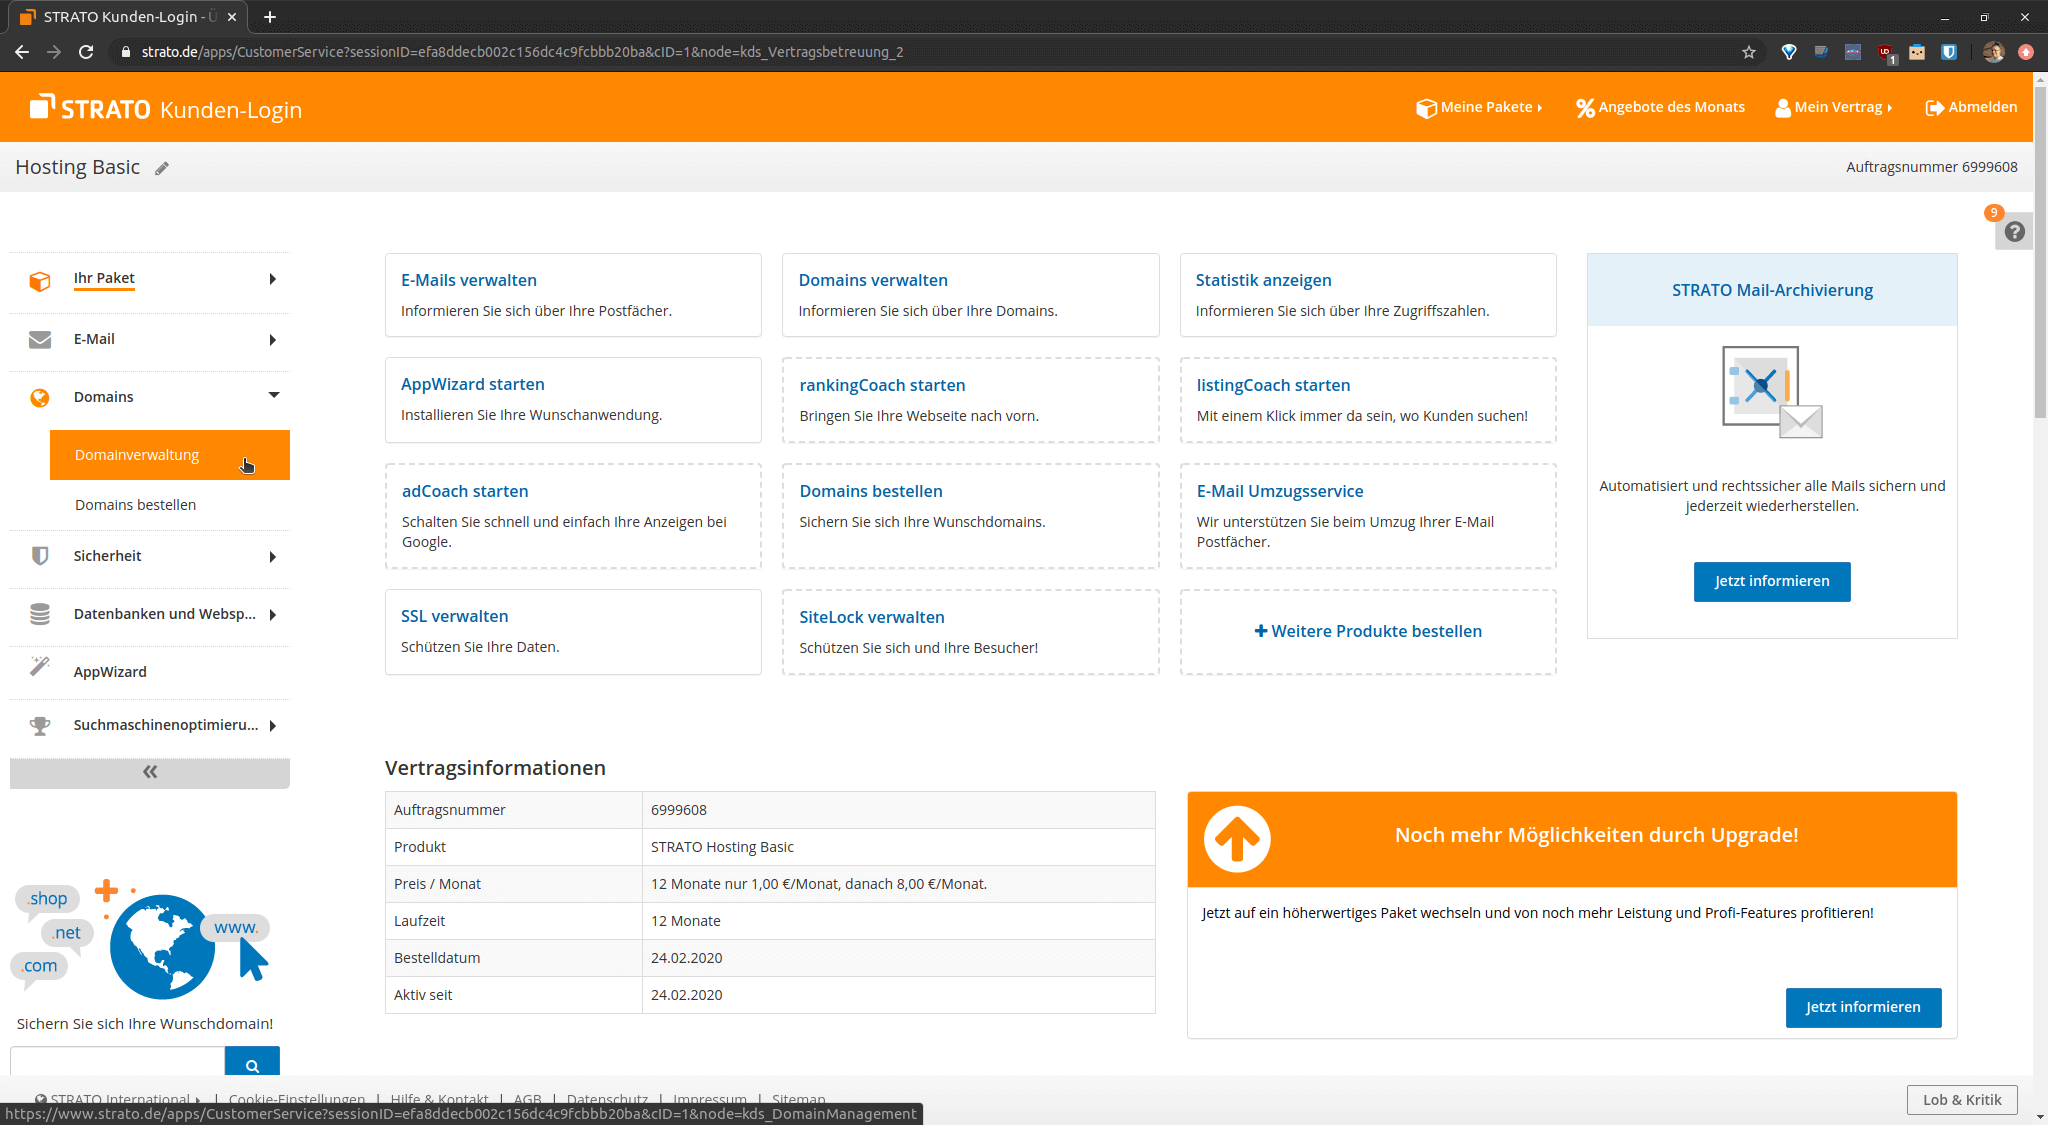Screen dimensions: 2048x1125
Task: Click the Bitwarden shield extension icon
Action: pos(1949,52)
